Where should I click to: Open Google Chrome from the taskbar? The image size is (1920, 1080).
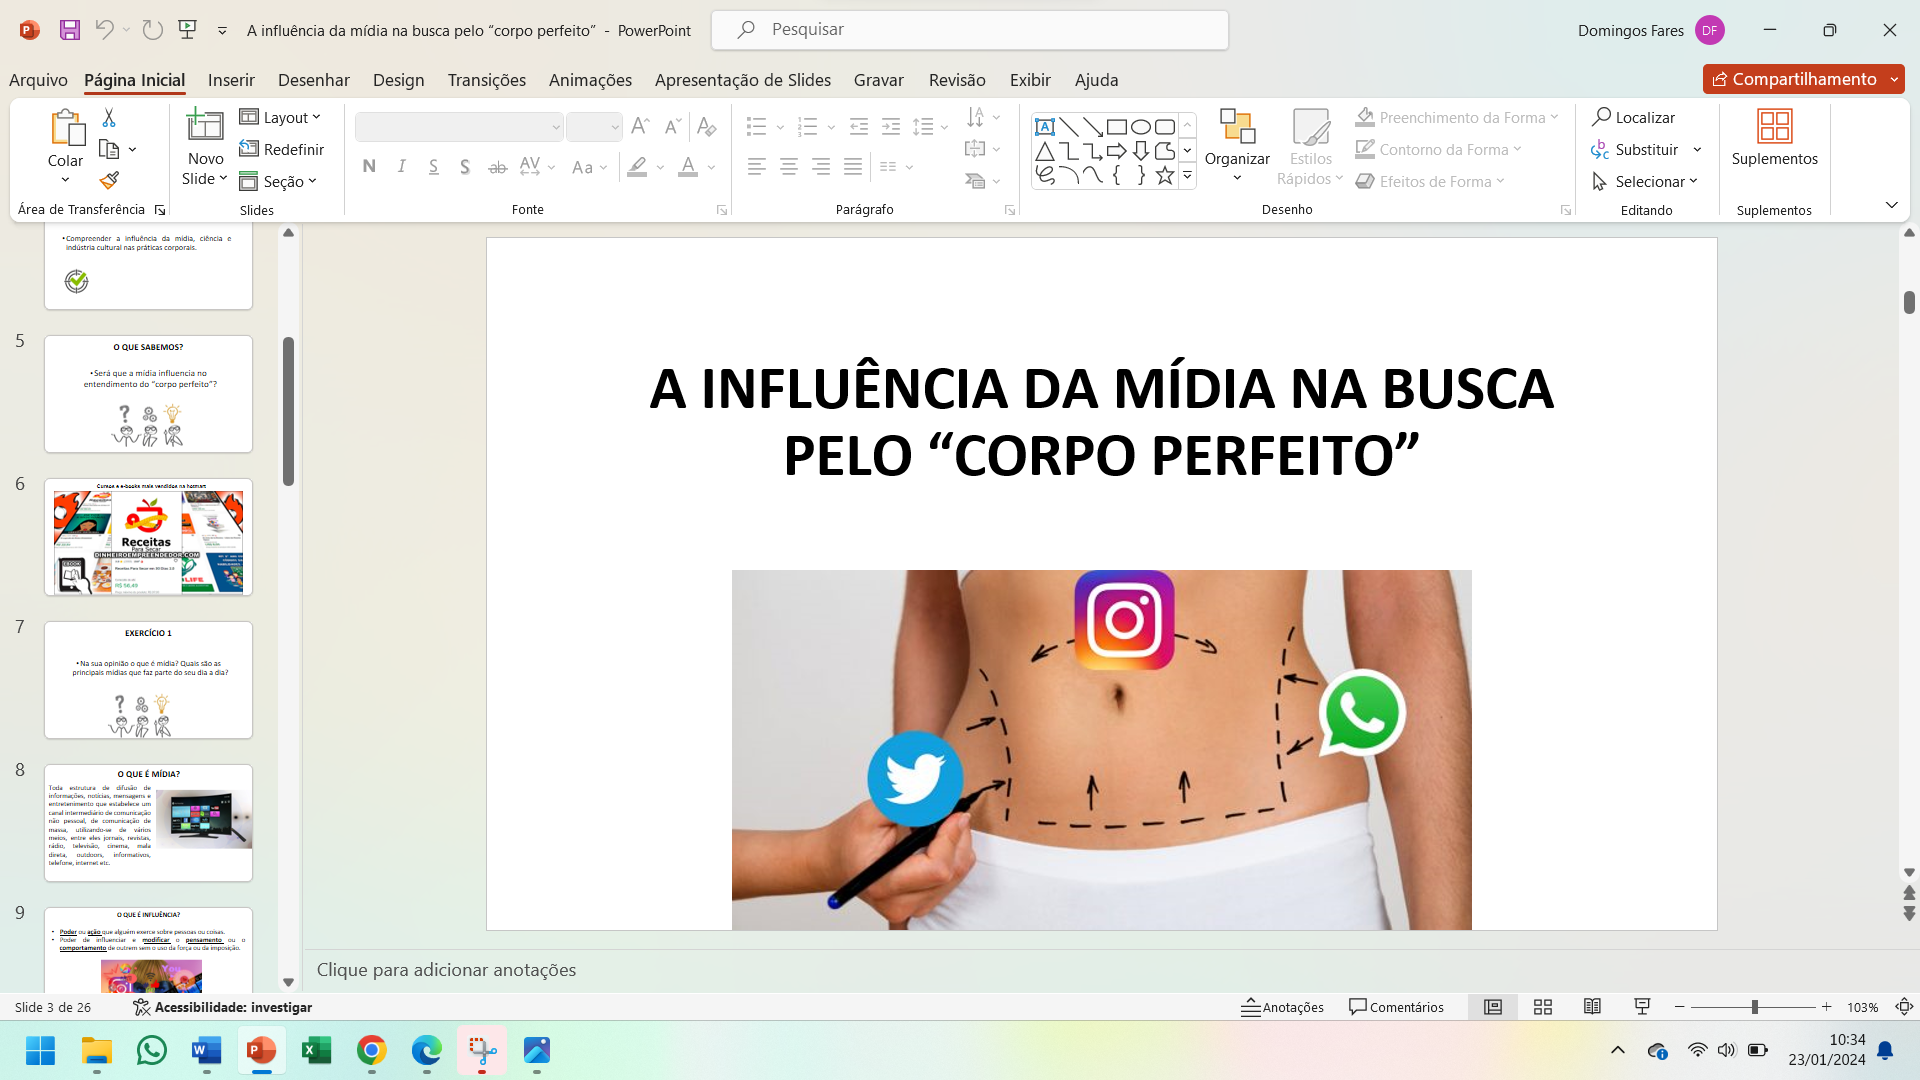[x=372, y=1050]
